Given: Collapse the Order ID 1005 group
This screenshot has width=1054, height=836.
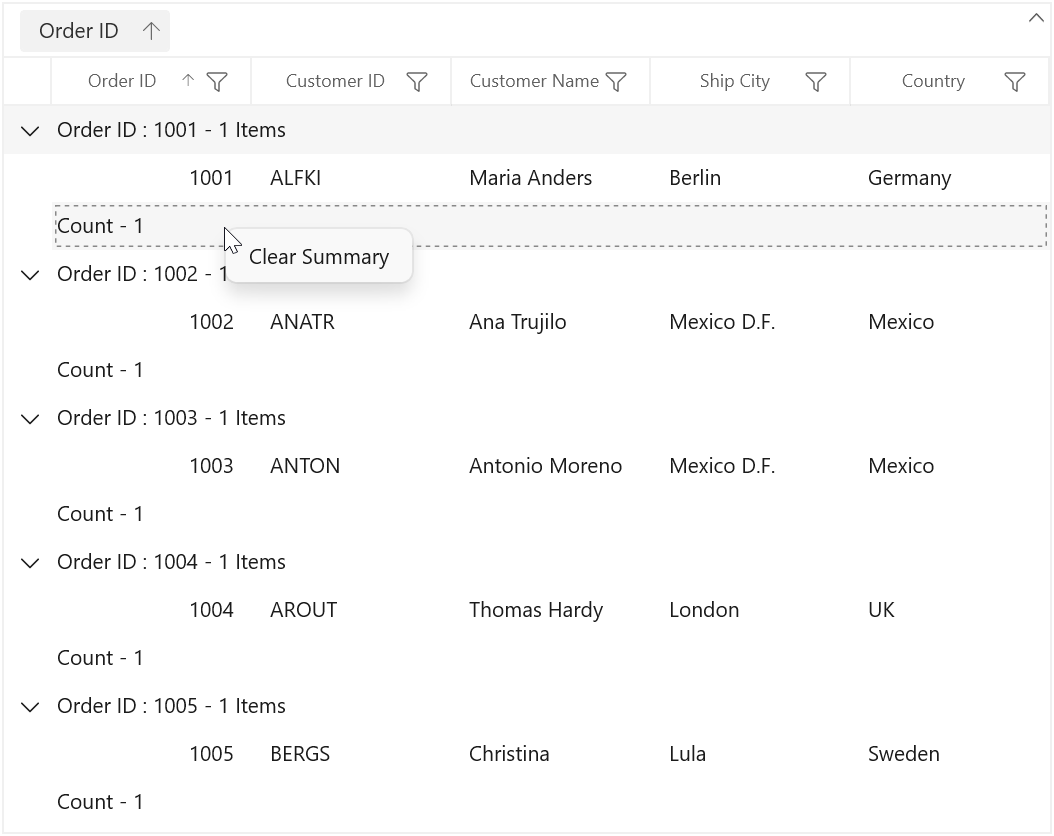Looking at the screenshot, I should pyautogui.click(x=30, y=706).
